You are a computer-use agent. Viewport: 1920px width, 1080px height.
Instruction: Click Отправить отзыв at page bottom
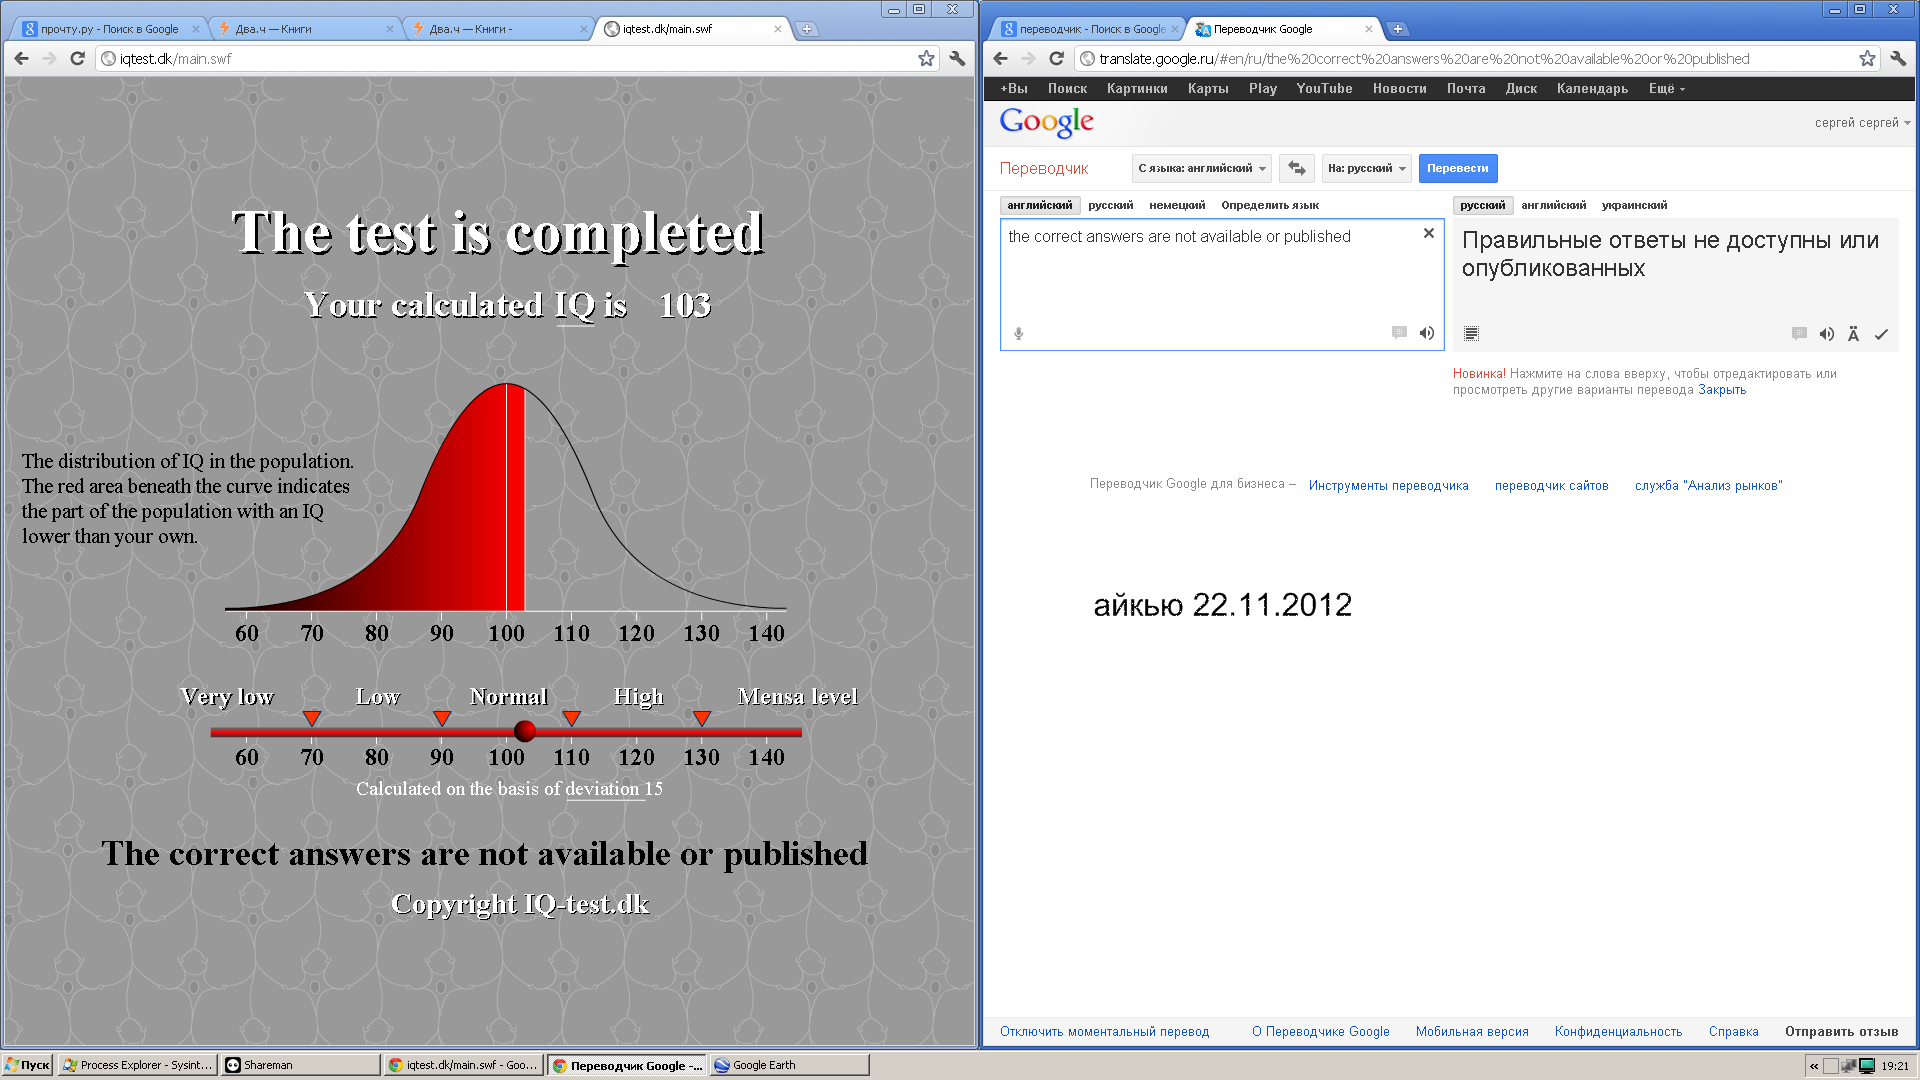coord(1841,1032)
